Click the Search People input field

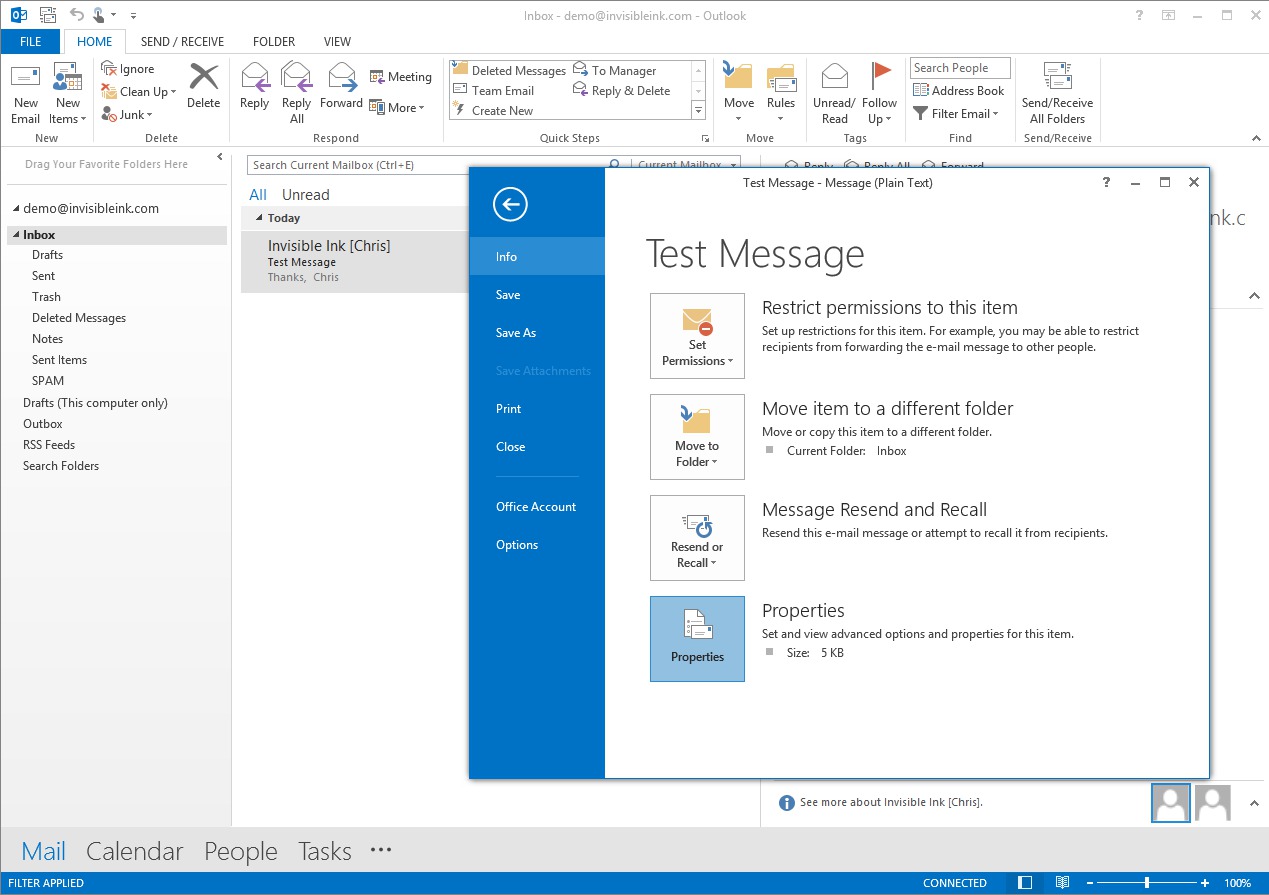coord(960,68)
